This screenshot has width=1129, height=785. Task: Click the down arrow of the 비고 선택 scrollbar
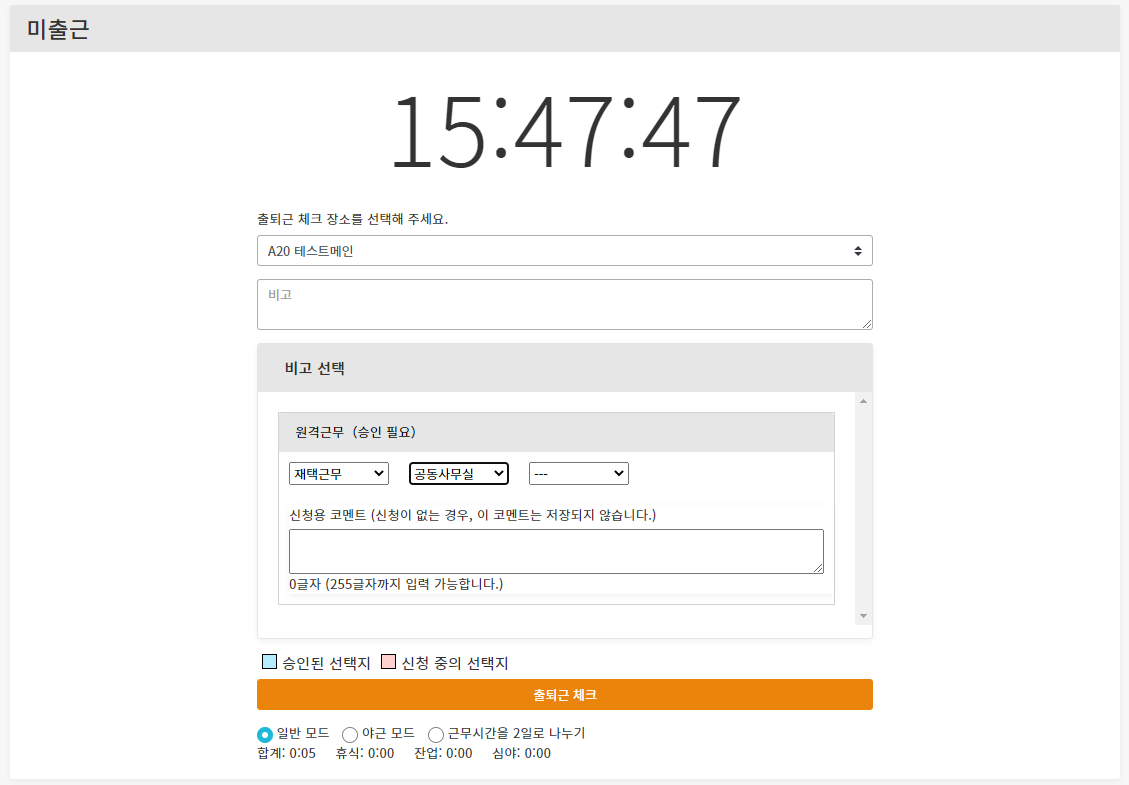pyautogui.click(x=863, y=616)
